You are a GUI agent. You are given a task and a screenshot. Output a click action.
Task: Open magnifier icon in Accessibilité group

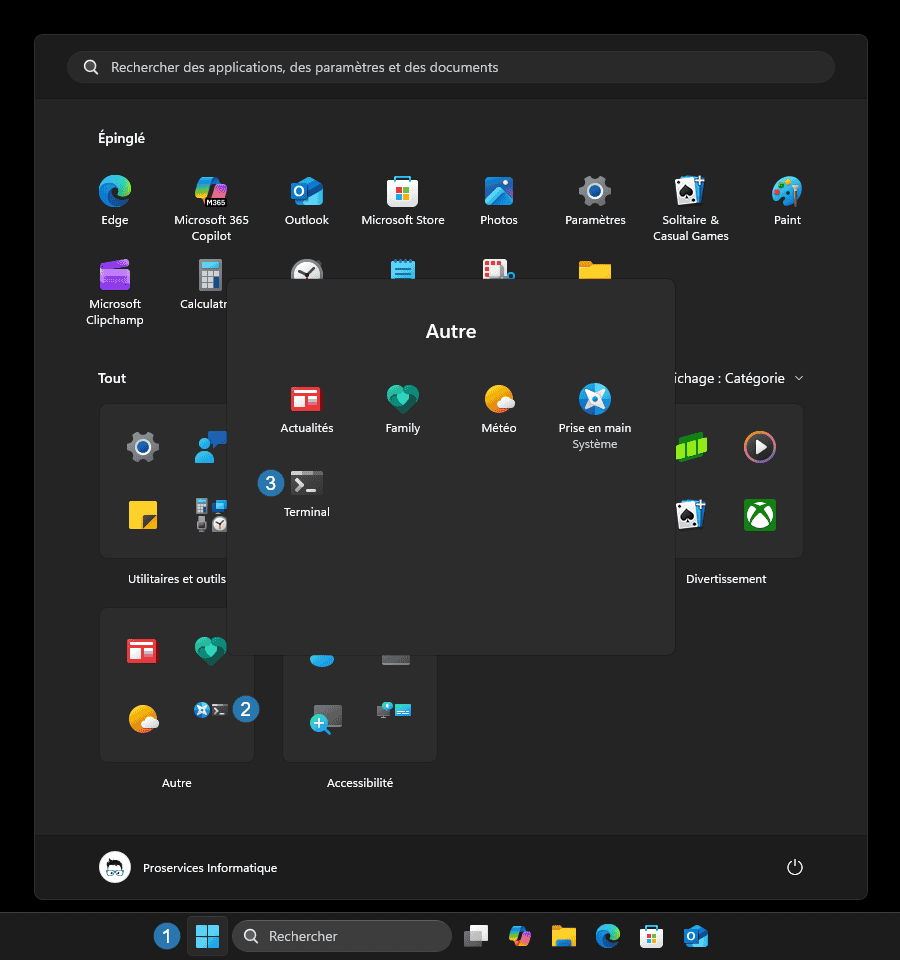coord(326,719)
